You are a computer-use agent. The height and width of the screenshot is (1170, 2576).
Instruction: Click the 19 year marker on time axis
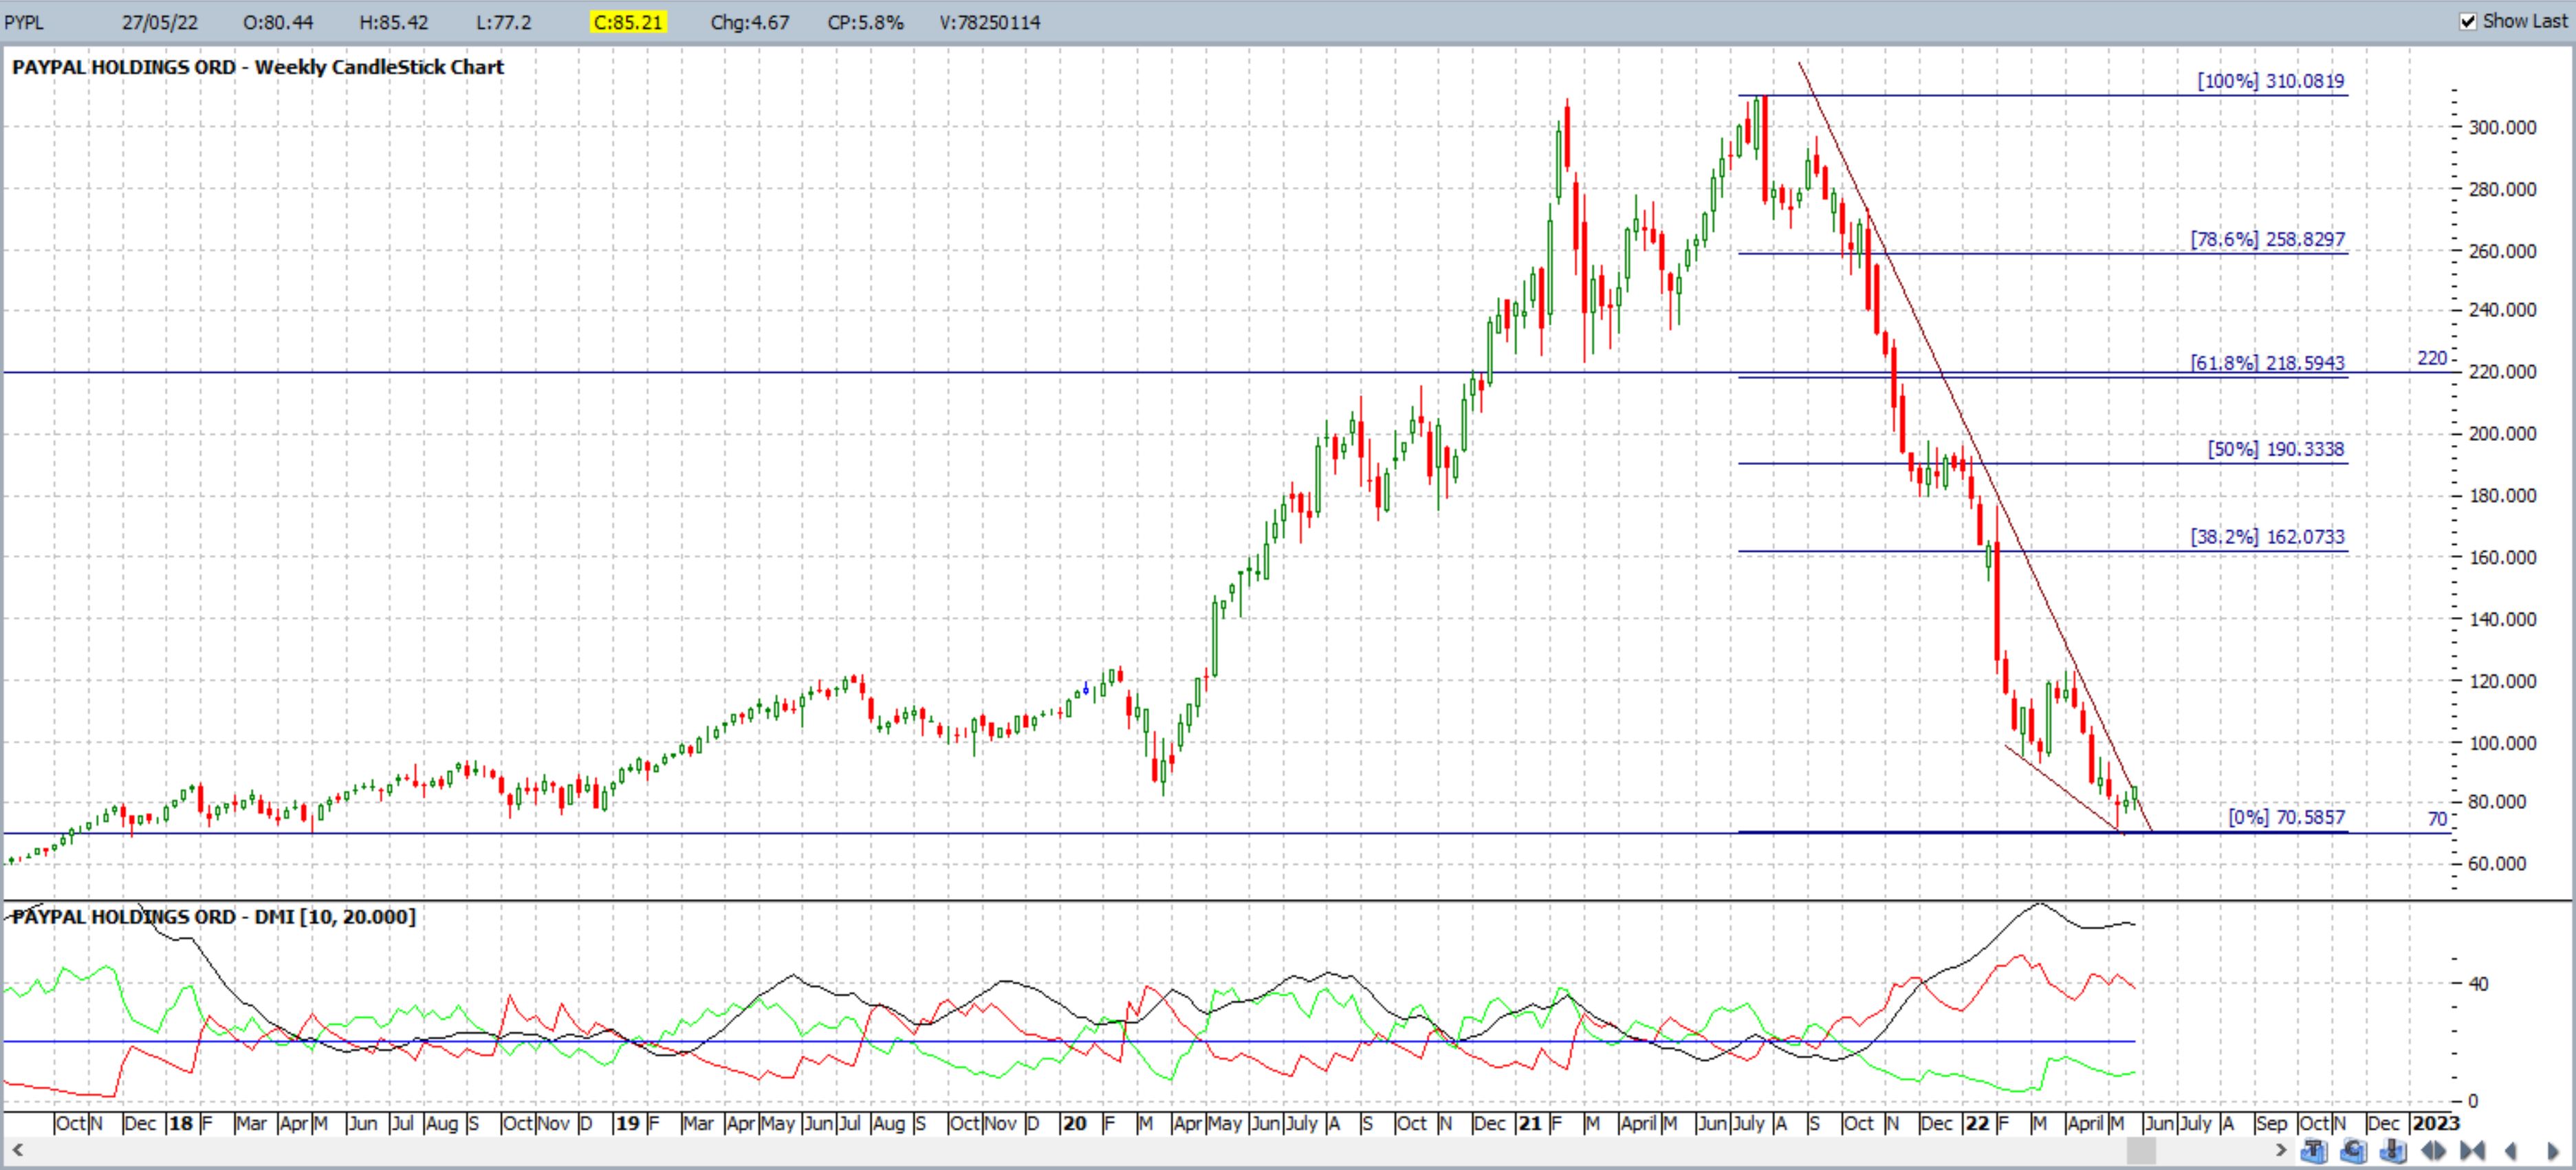(x=627, y=1123)
